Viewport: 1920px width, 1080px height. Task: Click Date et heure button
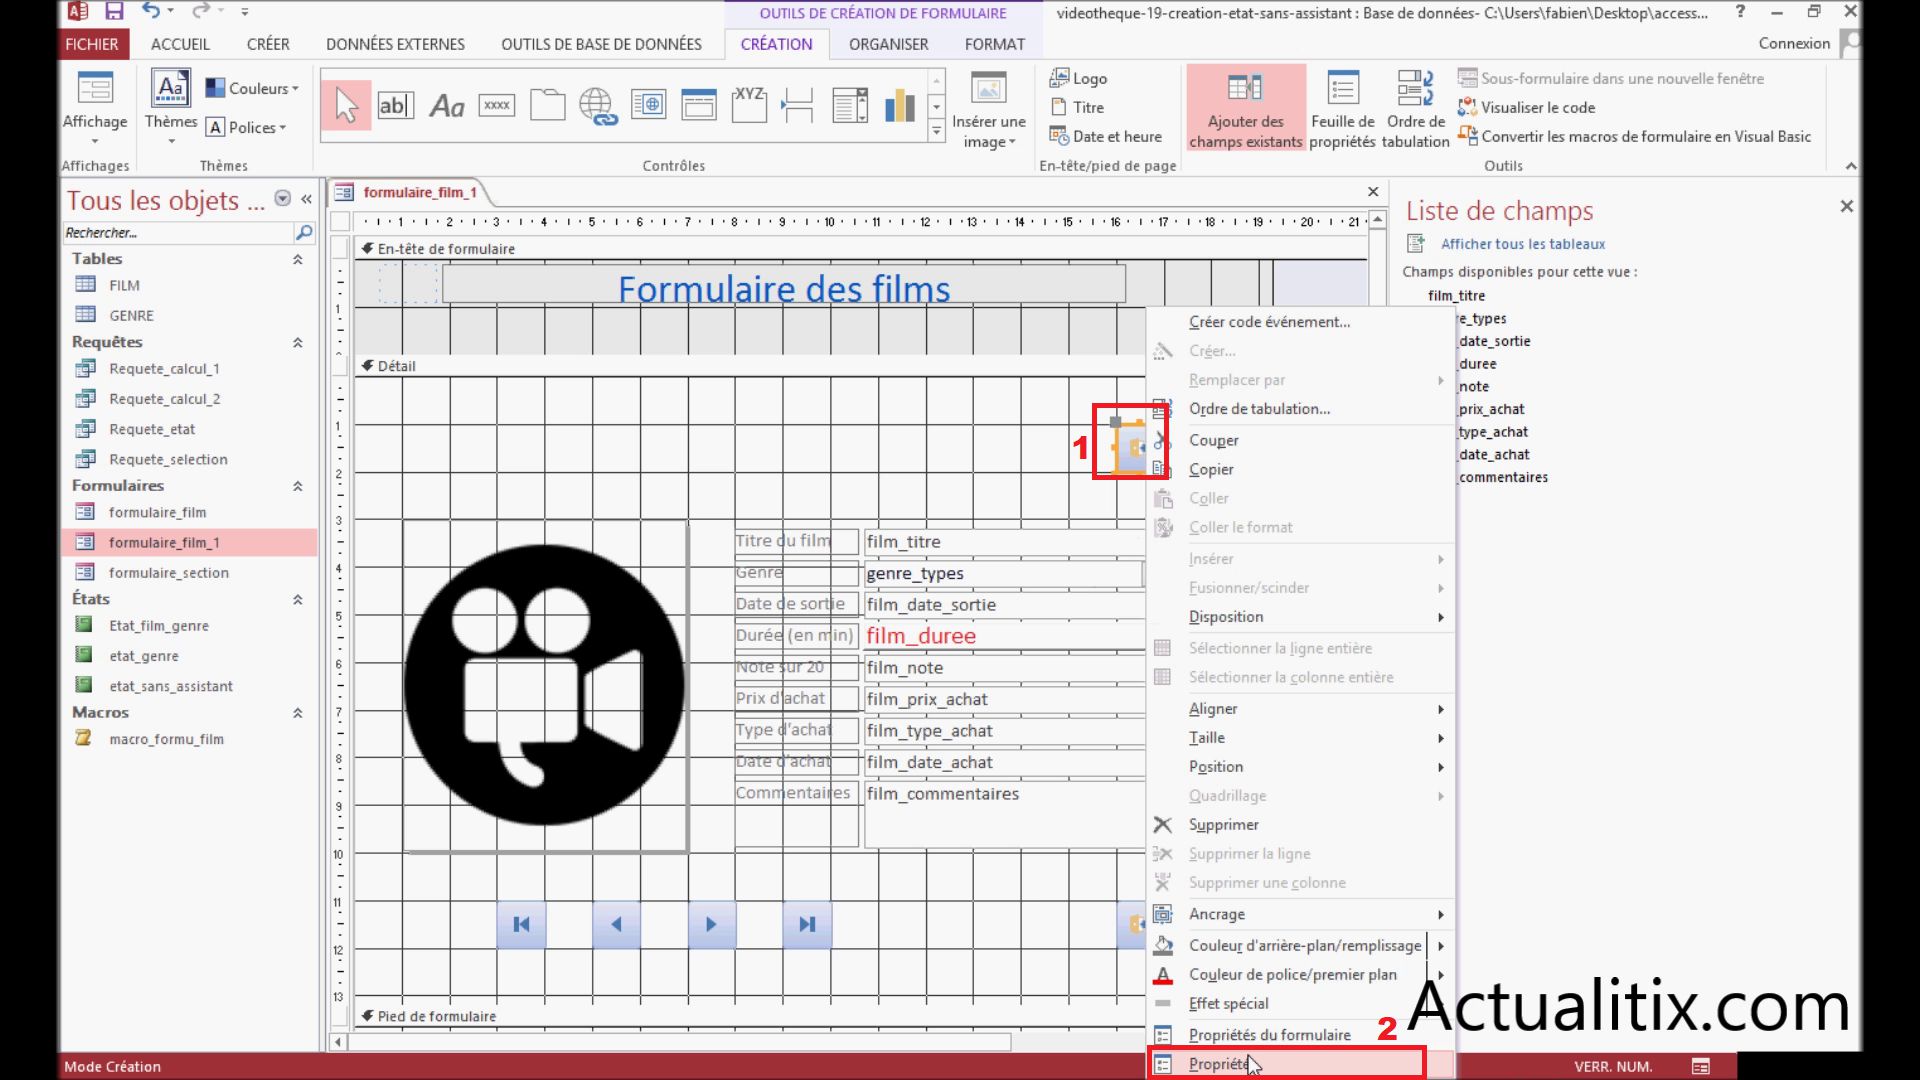pos(1105,136)
